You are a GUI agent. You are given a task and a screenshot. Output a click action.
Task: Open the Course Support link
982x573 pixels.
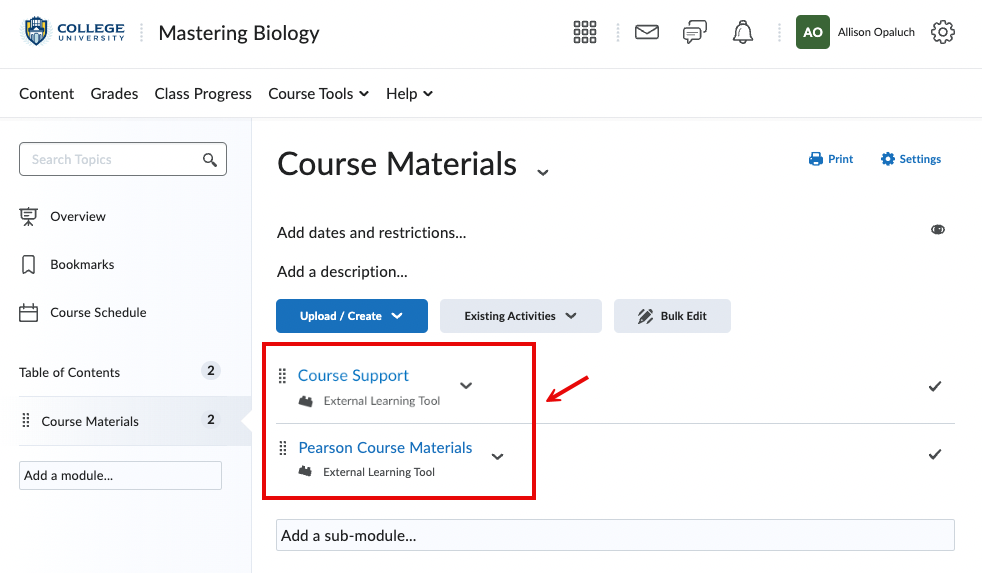[x=353, y=375]
